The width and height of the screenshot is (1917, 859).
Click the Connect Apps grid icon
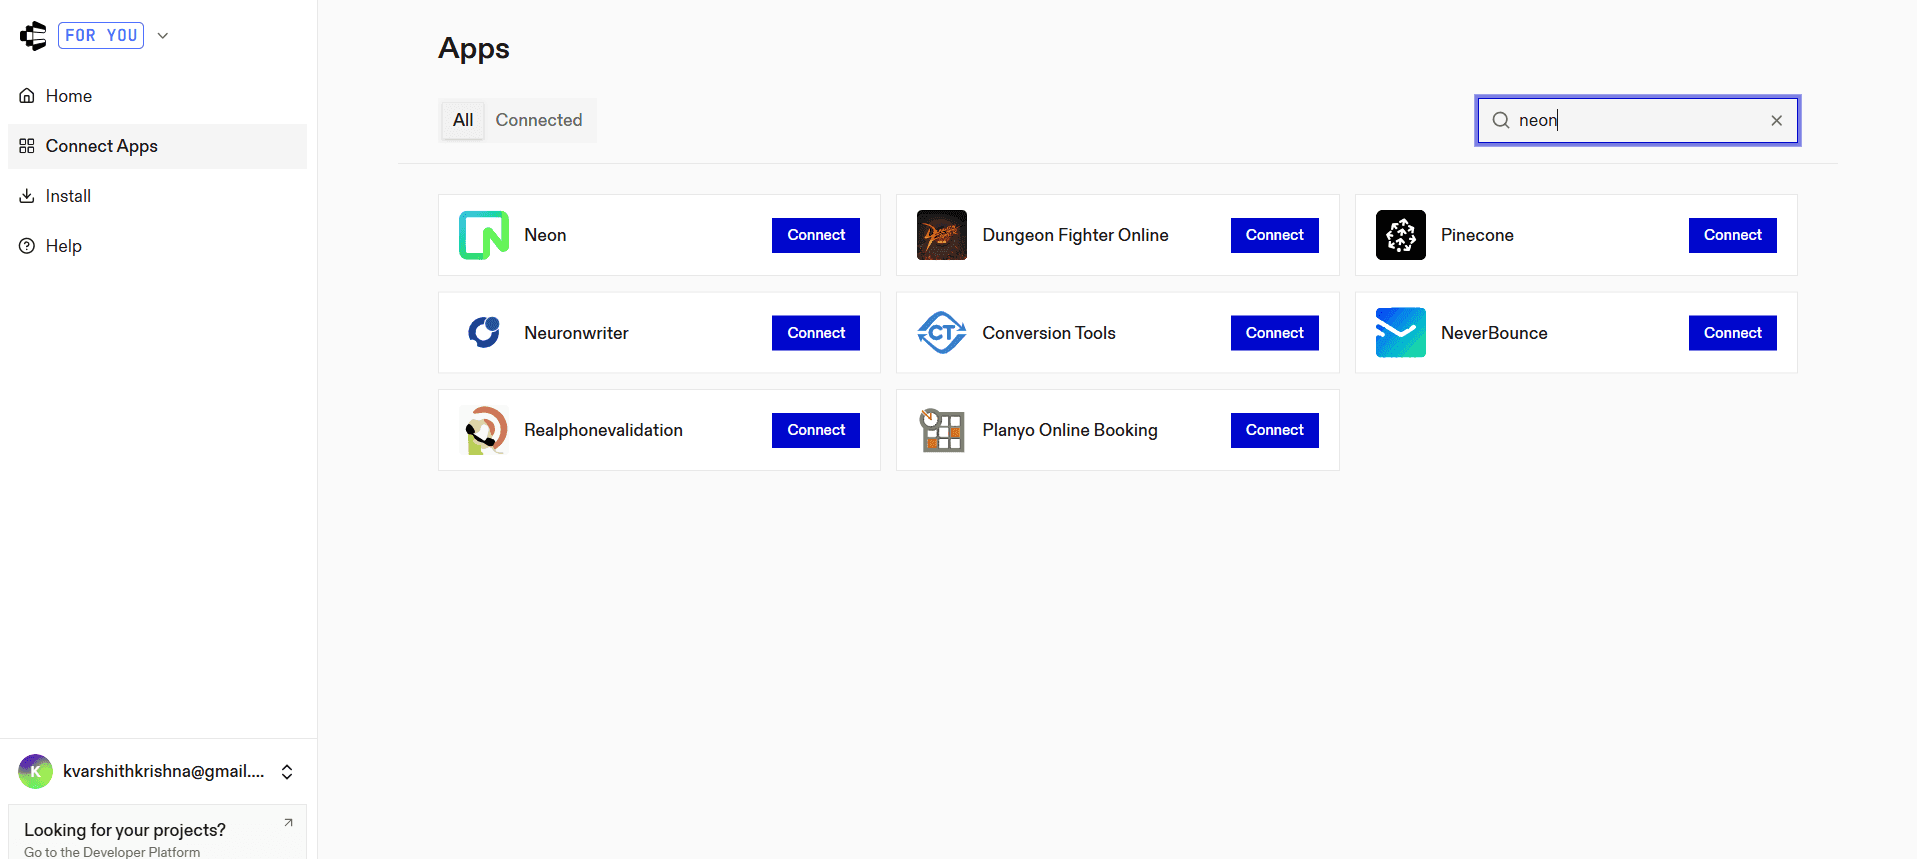(x=27, y=146)
